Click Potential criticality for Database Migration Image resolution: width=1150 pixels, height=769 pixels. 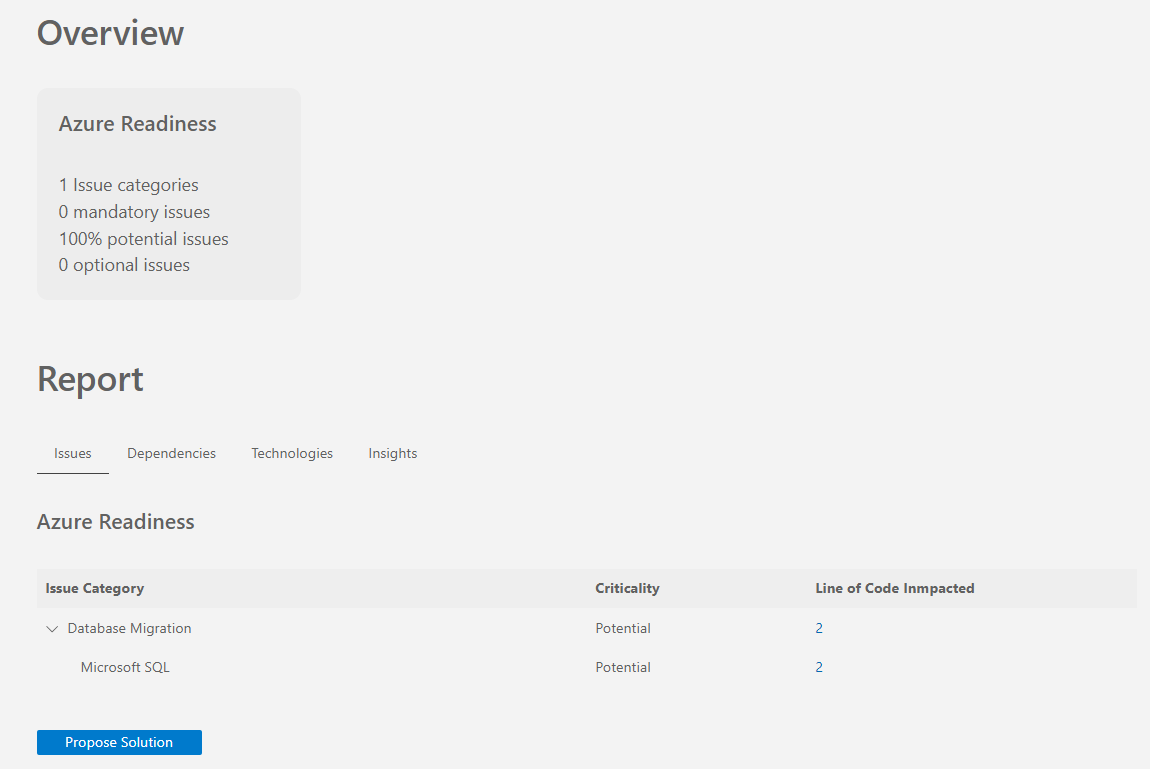(x=623, y=628)
